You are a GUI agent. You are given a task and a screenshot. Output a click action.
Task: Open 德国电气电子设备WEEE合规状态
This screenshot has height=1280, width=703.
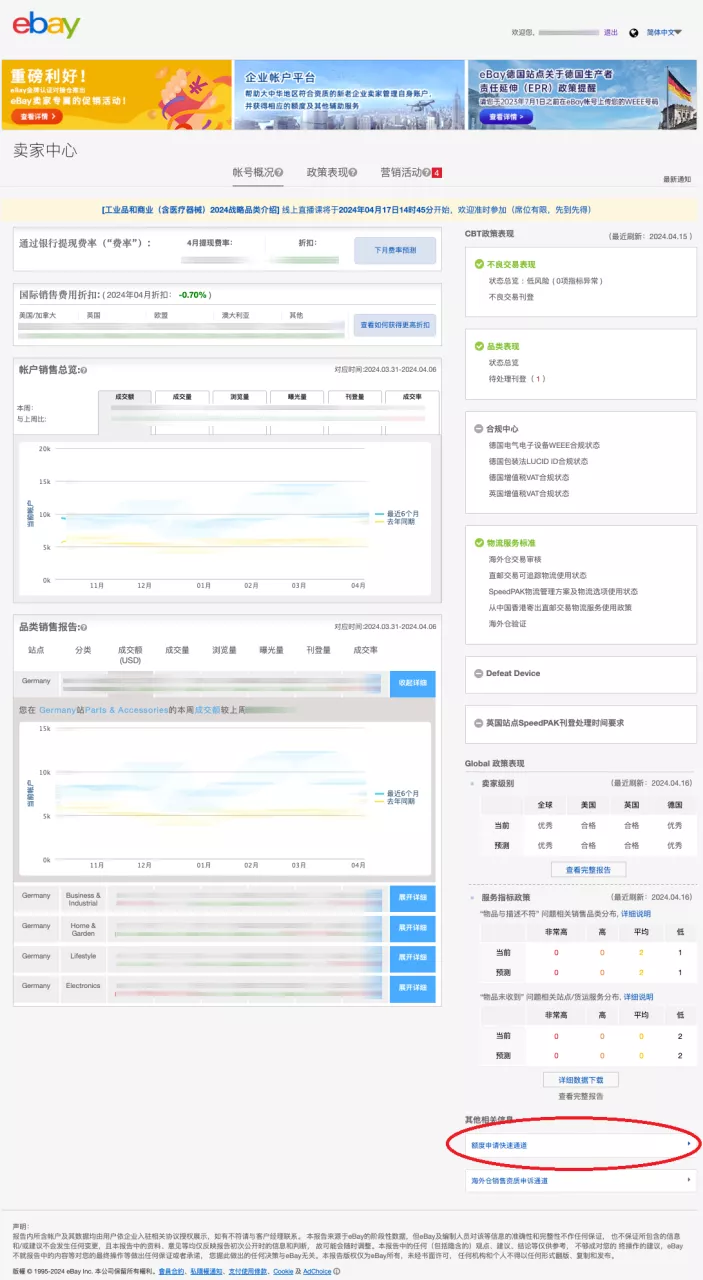pyautogui.click(x=544, y=445)
